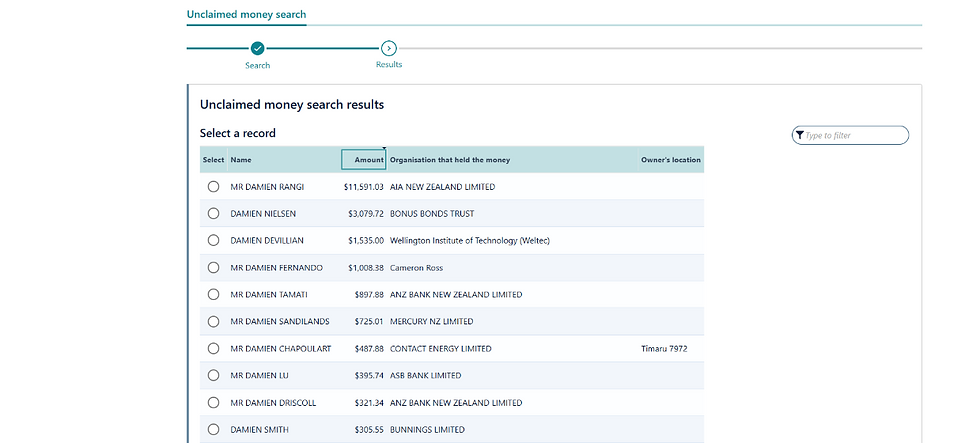
Task: Focus the Type to filter input field
Action: [x=851, y=135]
